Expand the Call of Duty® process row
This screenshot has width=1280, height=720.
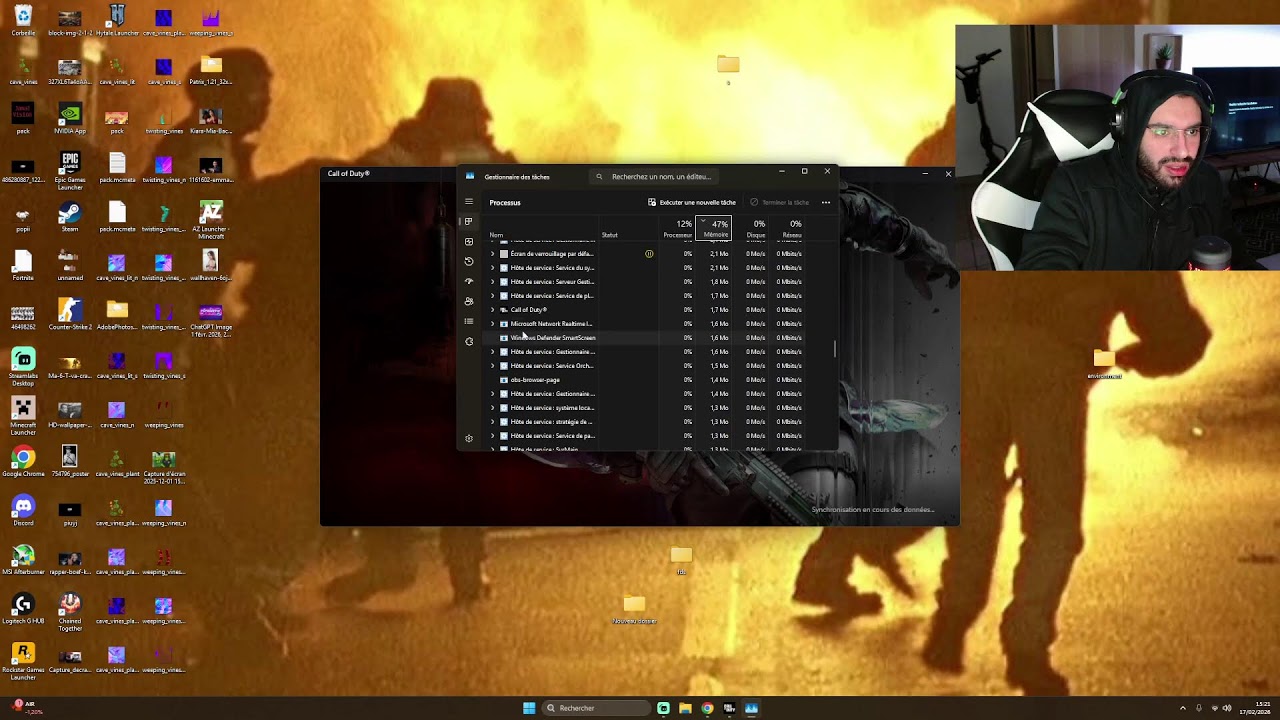[x=492, y=310]
